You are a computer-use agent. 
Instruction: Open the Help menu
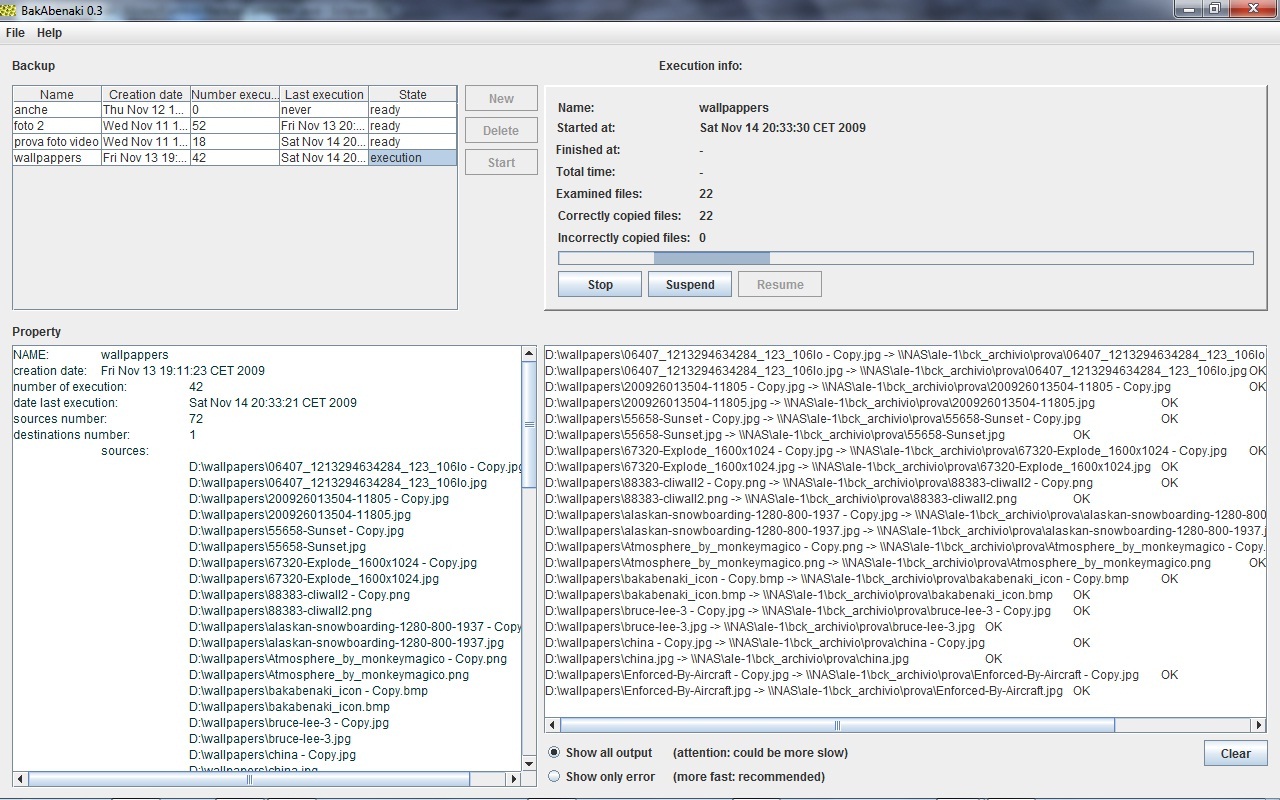[49, 33]
